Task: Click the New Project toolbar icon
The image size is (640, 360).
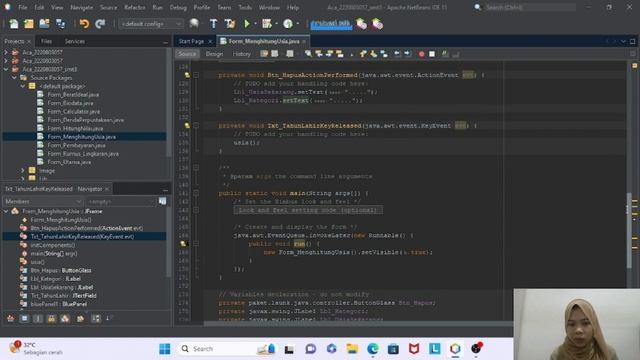Action: [29, 24]
